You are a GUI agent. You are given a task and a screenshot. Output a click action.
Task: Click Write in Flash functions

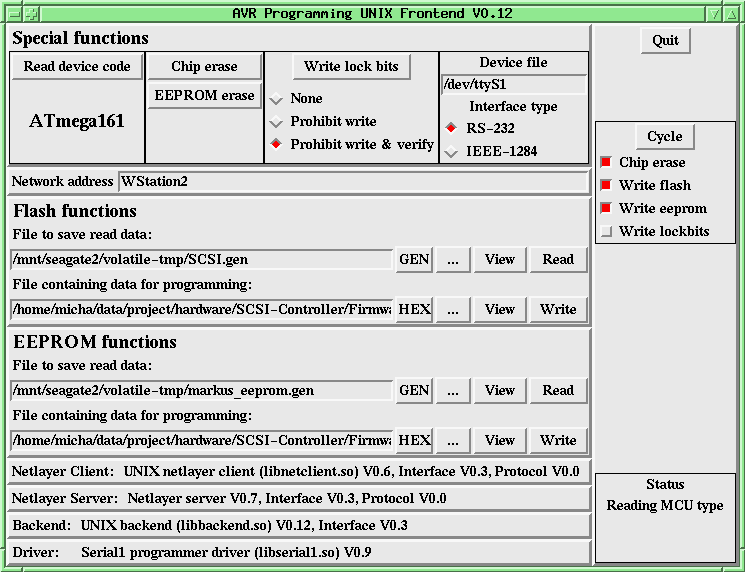[558, 309]
